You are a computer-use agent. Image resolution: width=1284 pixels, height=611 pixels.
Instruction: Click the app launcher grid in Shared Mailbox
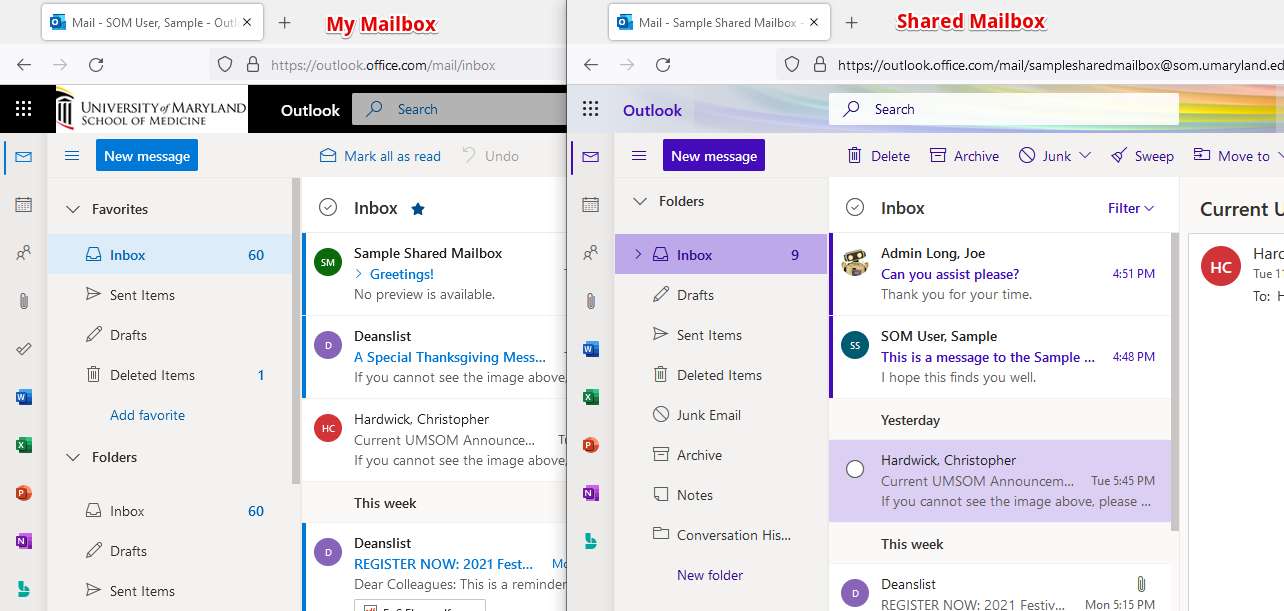(x=590, y=110)
